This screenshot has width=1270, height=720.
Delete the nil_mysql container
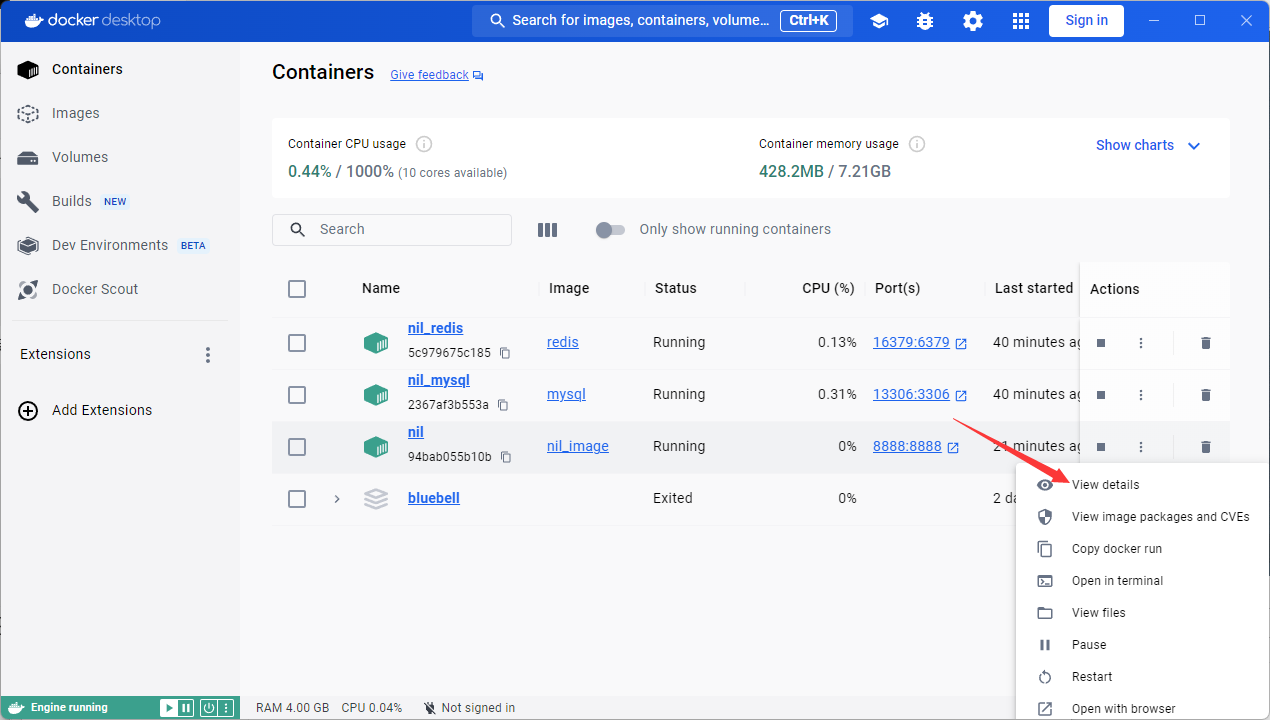pyautogui.click(x=1205, y=395)
